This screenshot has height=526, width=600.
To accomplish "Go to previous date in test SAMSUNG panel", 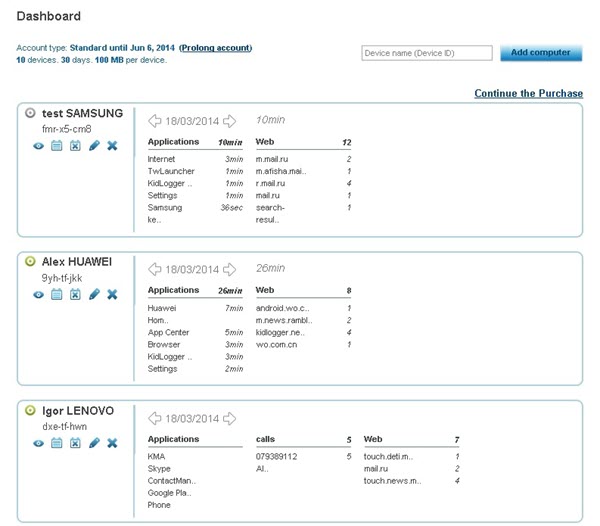I will click(x=155, y=121).
